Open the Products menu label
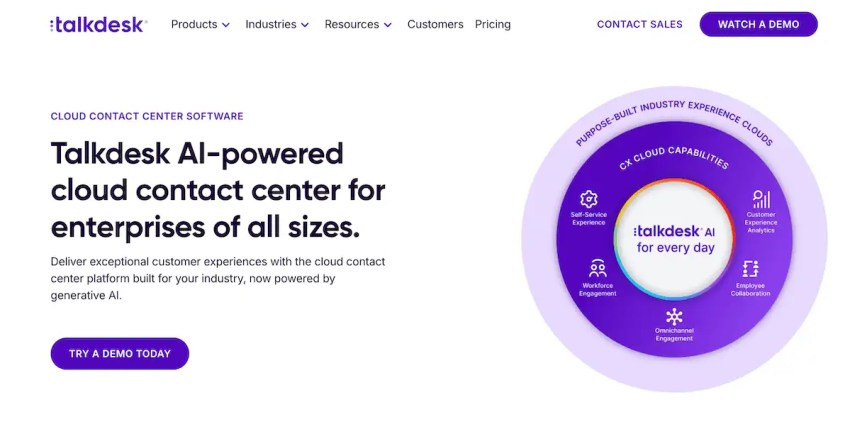The height and width of the screenshot is (446, 850). [194, 24]
